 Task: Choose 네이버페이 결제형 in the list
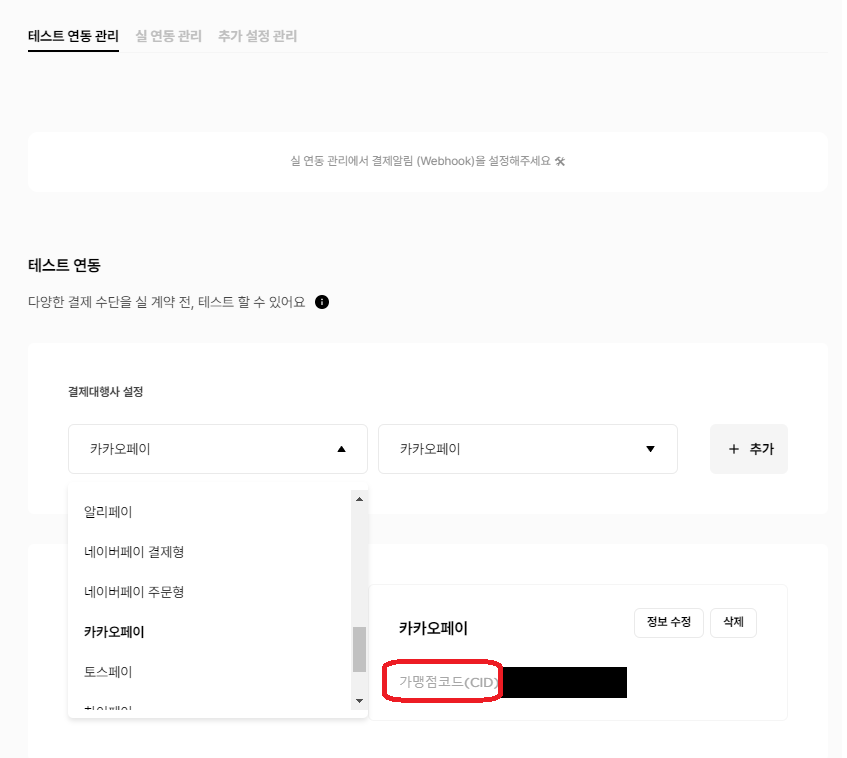pyautogui.click(x=134, y=552)
